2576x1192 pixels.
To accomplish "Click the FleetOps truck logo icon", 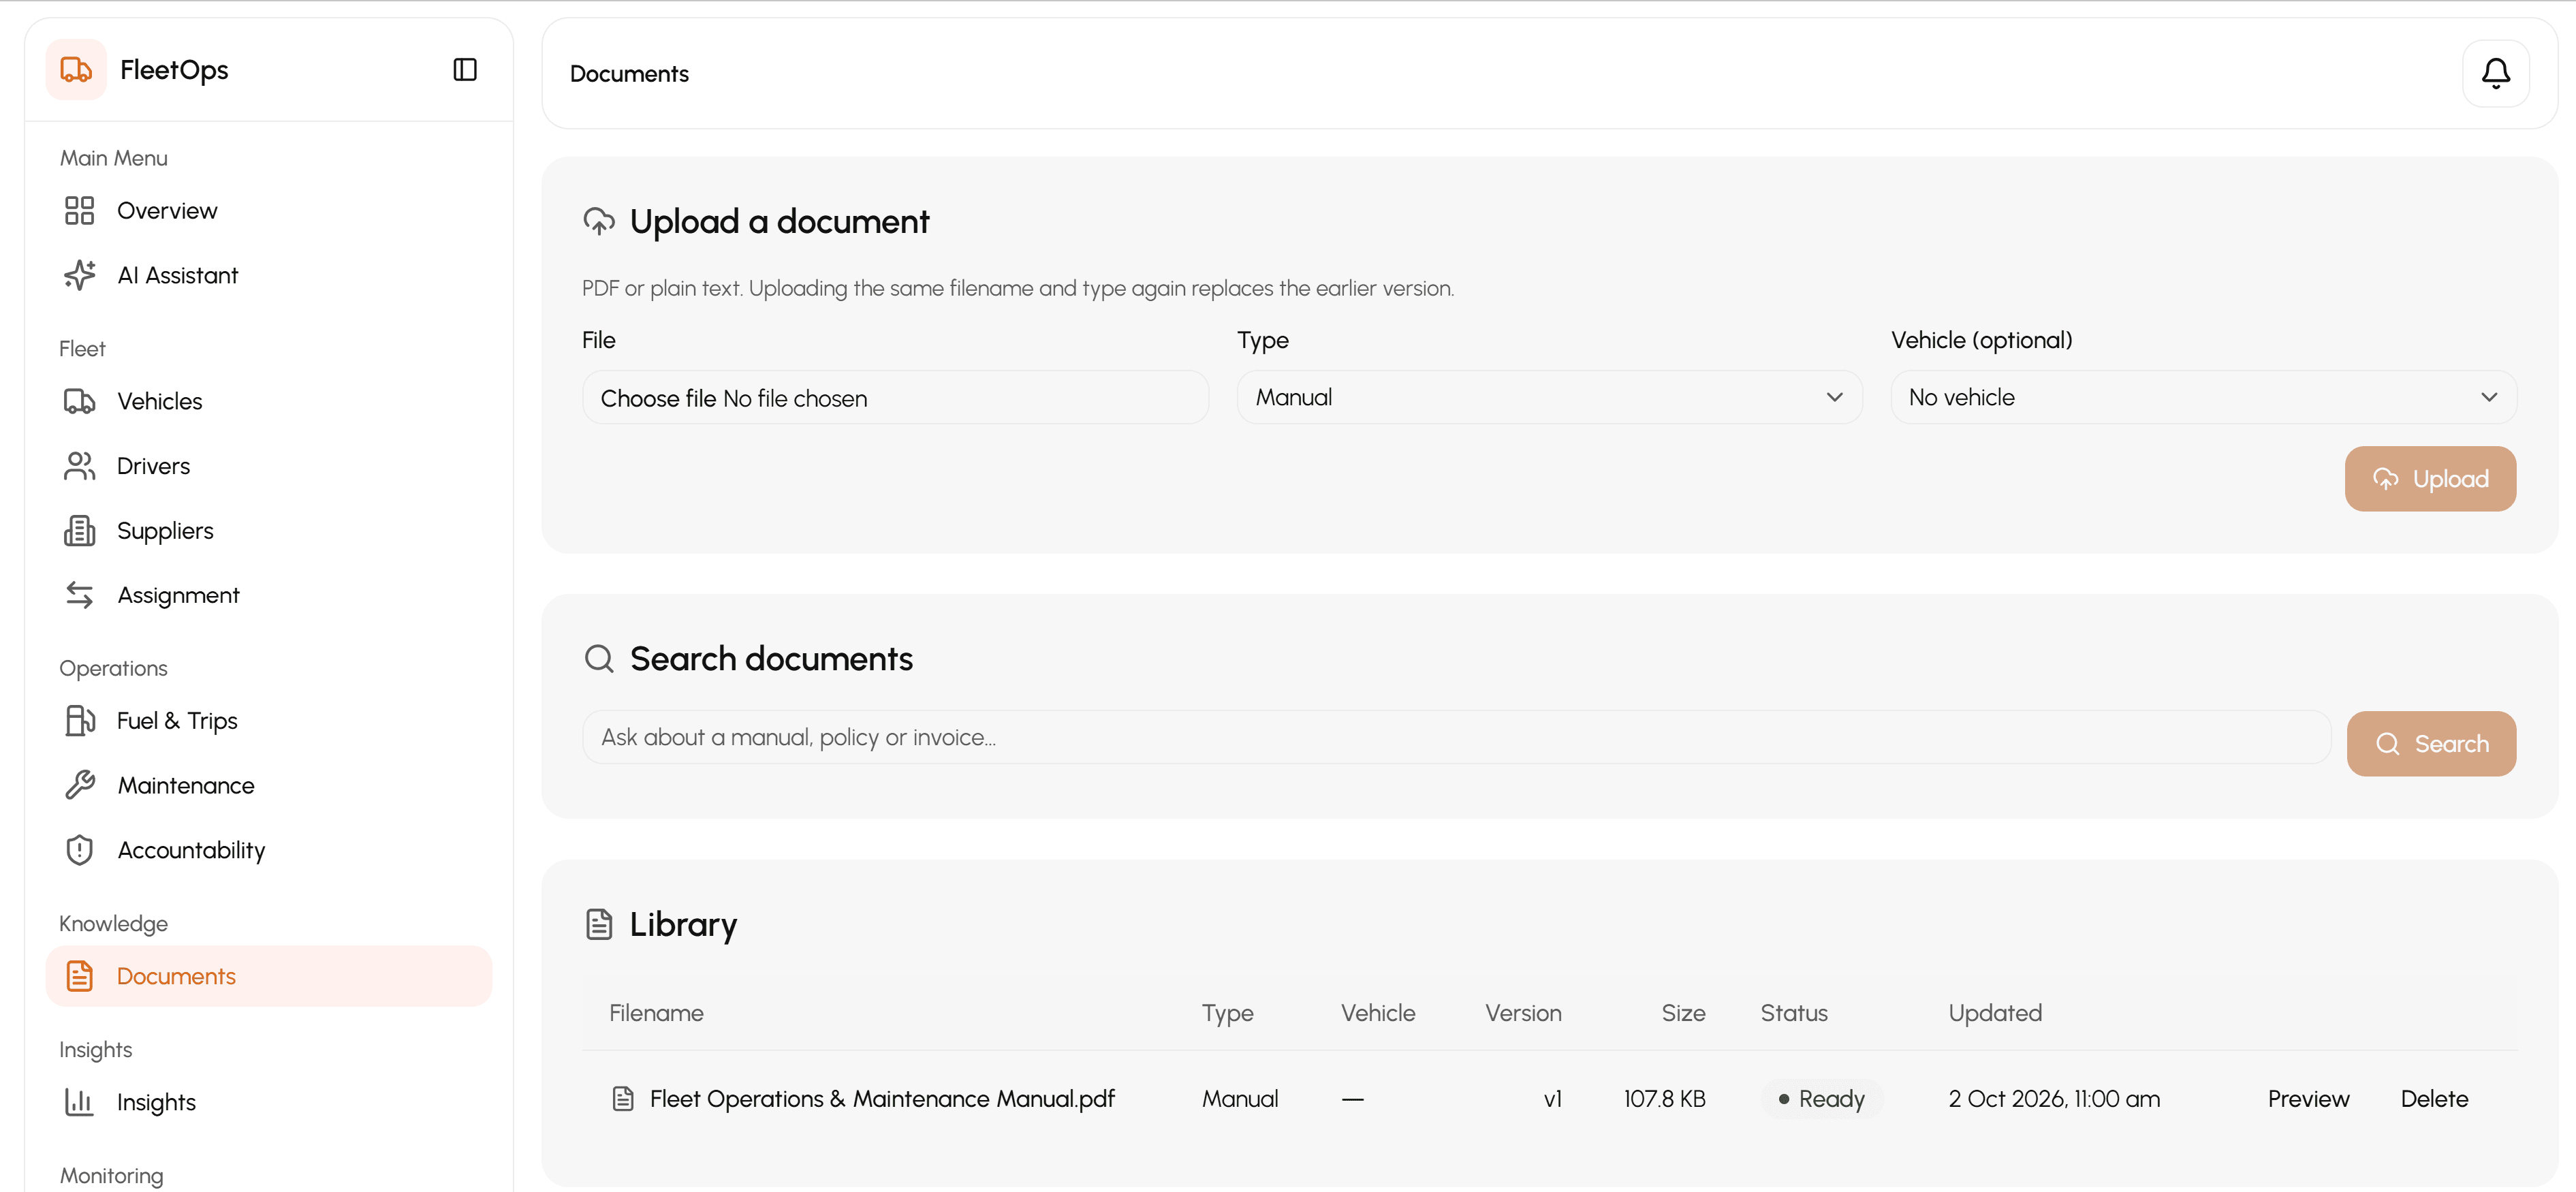I will (x=76, y=70).
